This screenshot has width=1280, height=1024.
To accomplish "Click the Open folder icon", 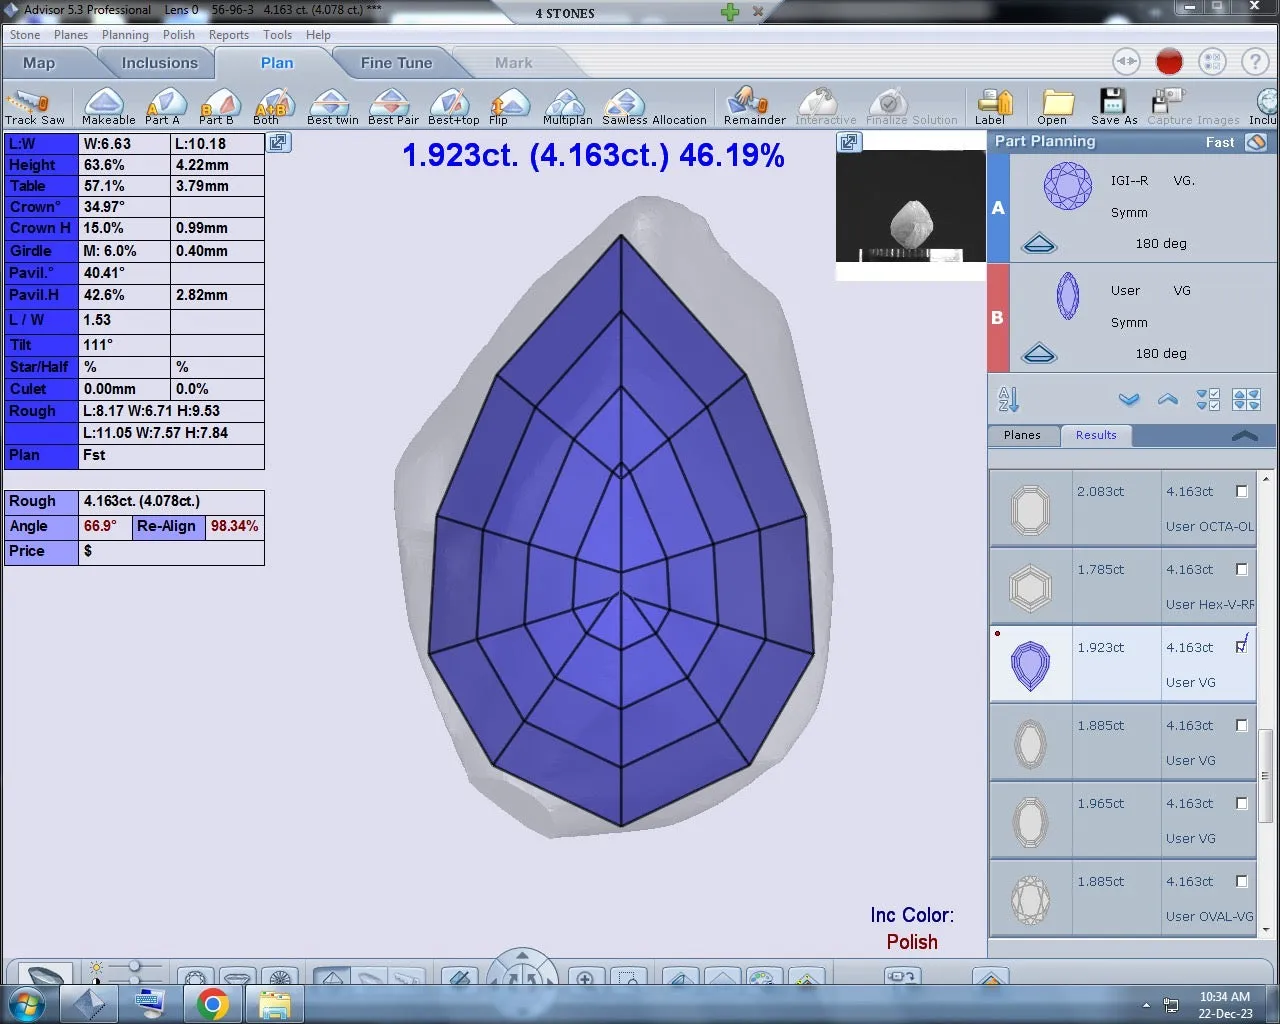I will [1056, 107].
